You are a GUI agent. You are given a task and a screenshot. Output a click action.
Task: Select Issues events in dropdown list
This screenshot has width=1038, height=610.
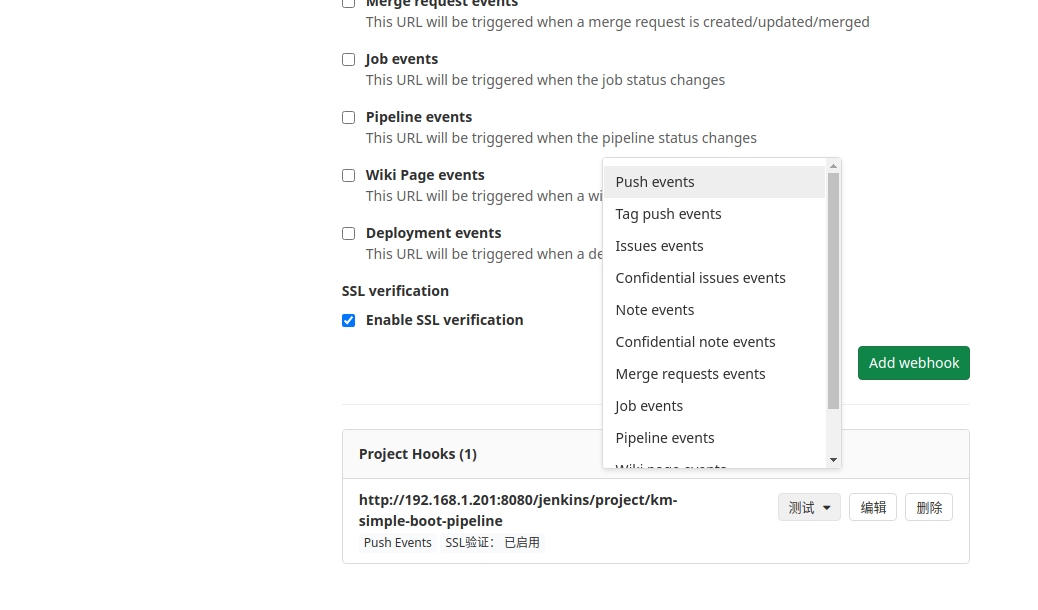[x=659, y=246]
